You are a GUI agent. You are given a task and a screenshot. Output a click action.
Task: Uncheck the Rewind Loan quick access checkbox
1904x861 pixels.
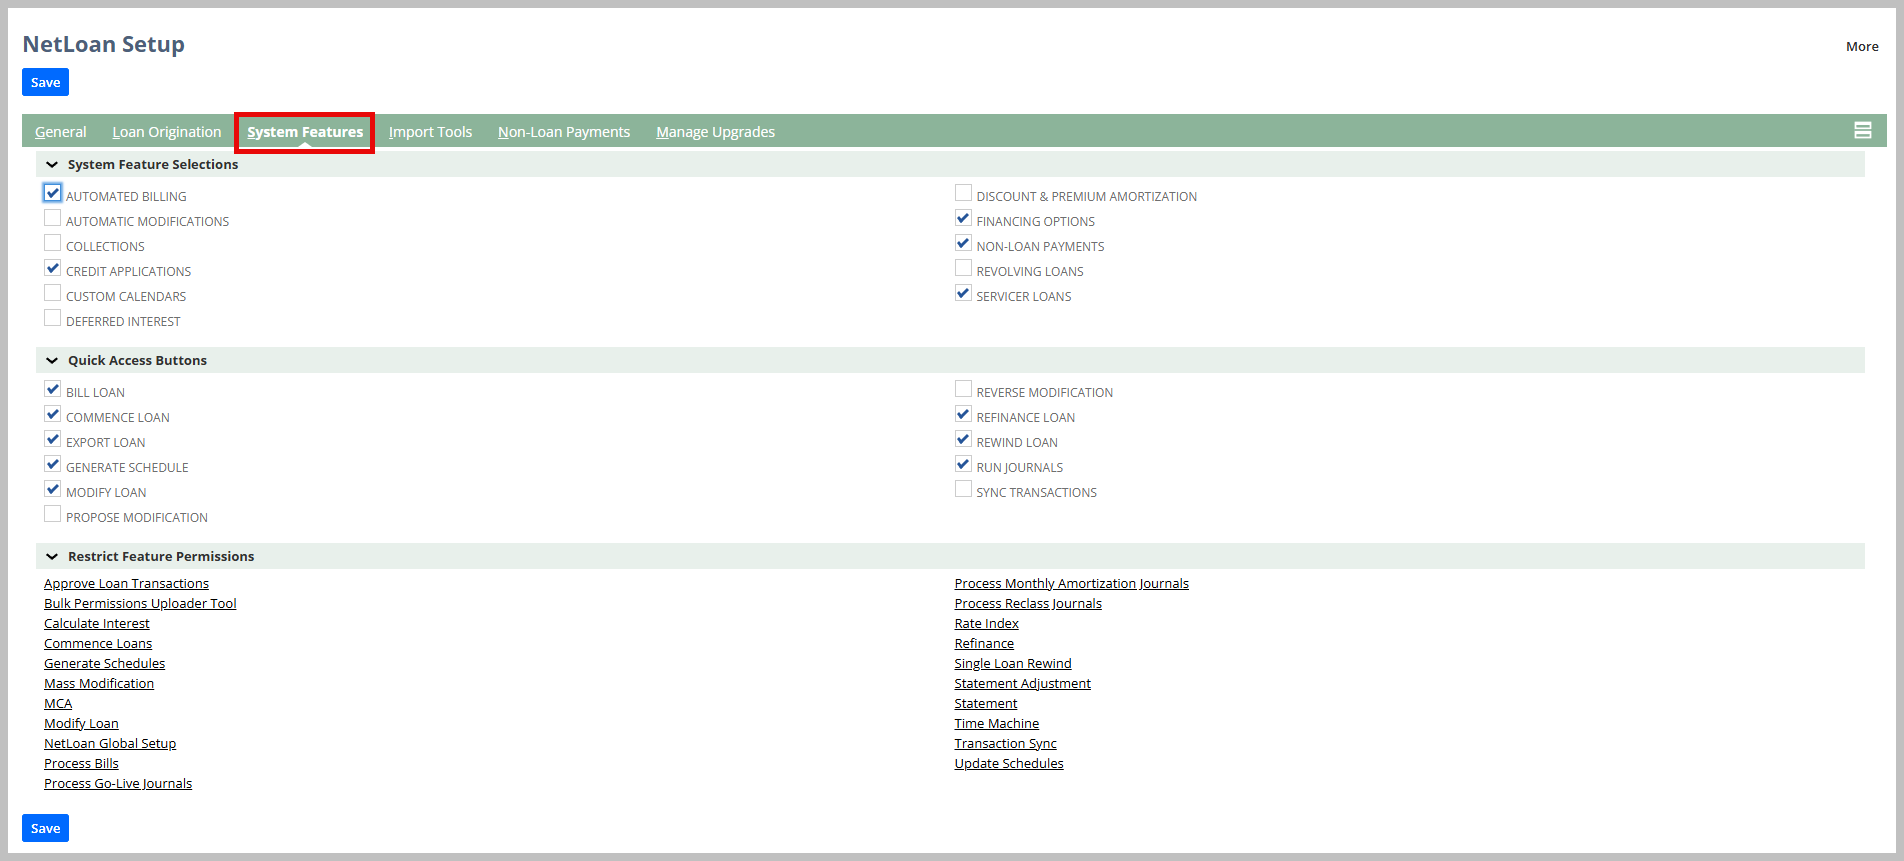click(963, 439)
